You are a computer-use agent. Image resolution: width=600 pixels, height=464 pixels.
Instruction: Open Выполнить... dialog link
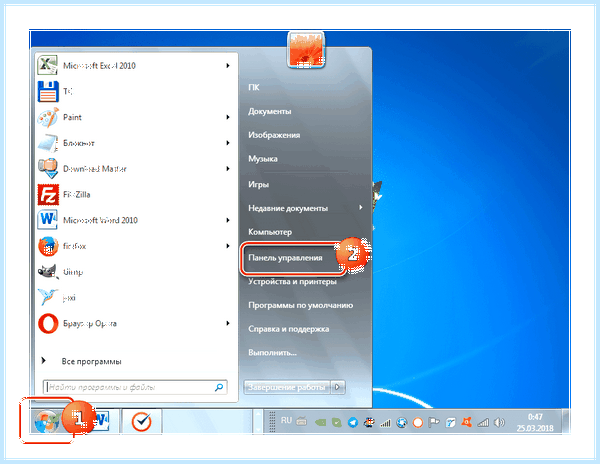pos(272,352)
